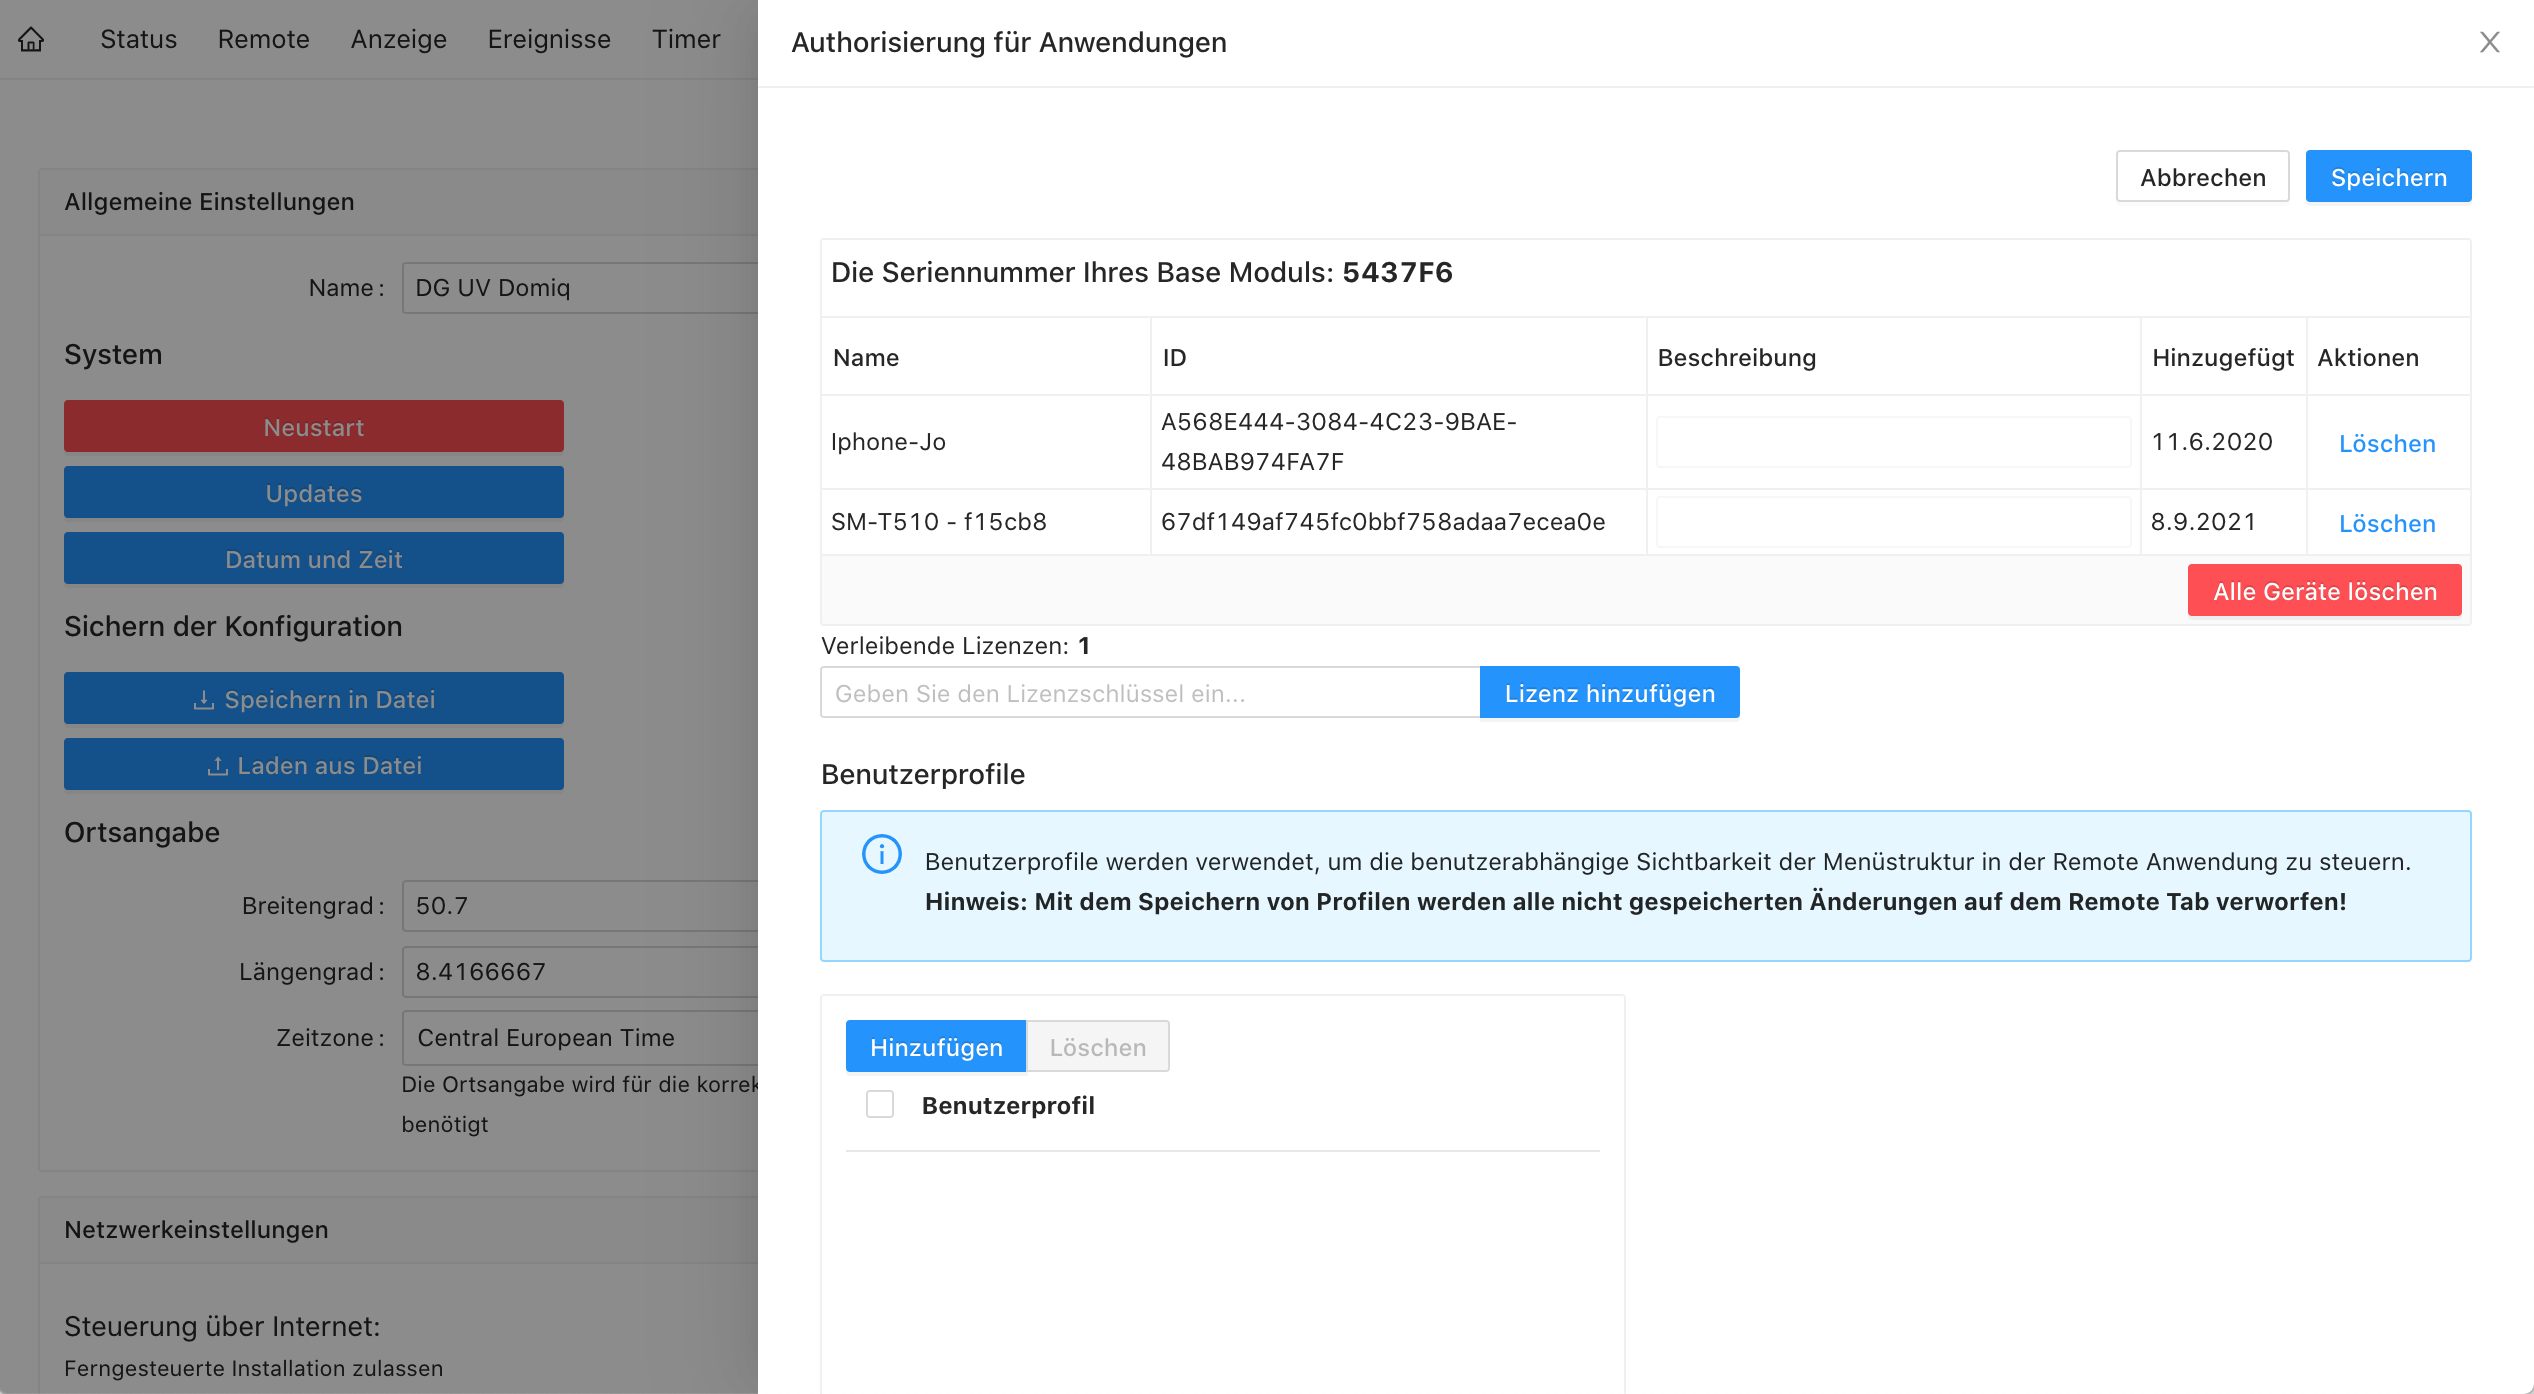This screenshot has width=2534, height=1394.
Task: Click description field for SM-T510 row
Action: point(1892,522)
